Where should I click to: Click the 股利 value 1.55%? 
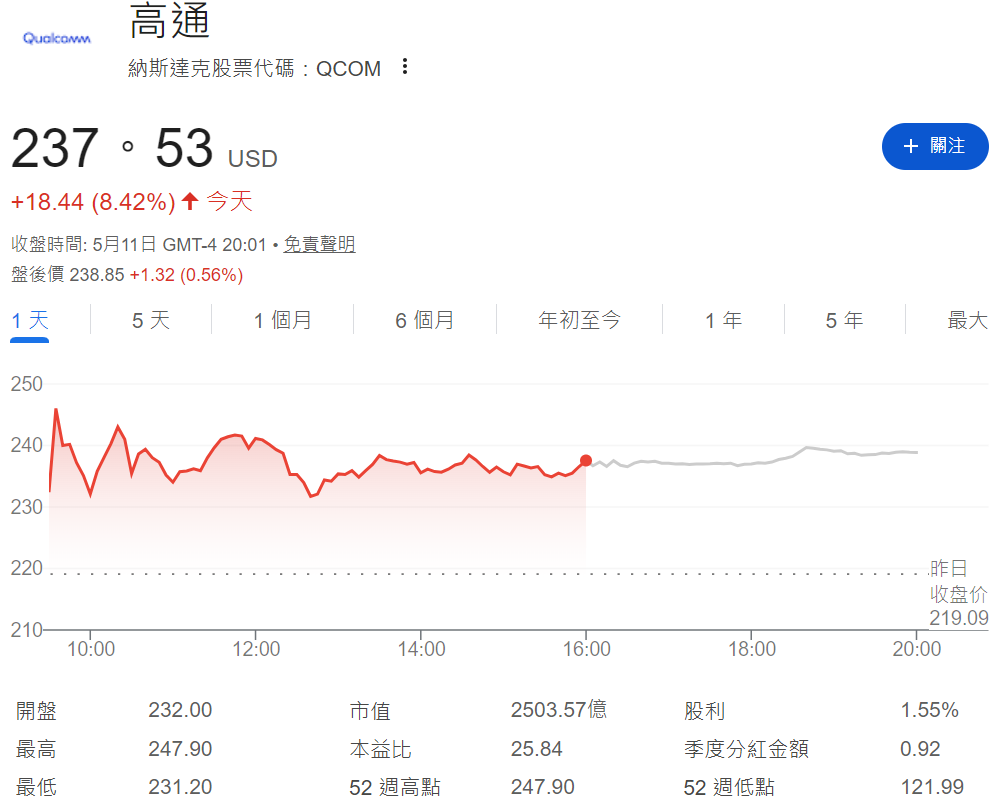coord(930,710)
